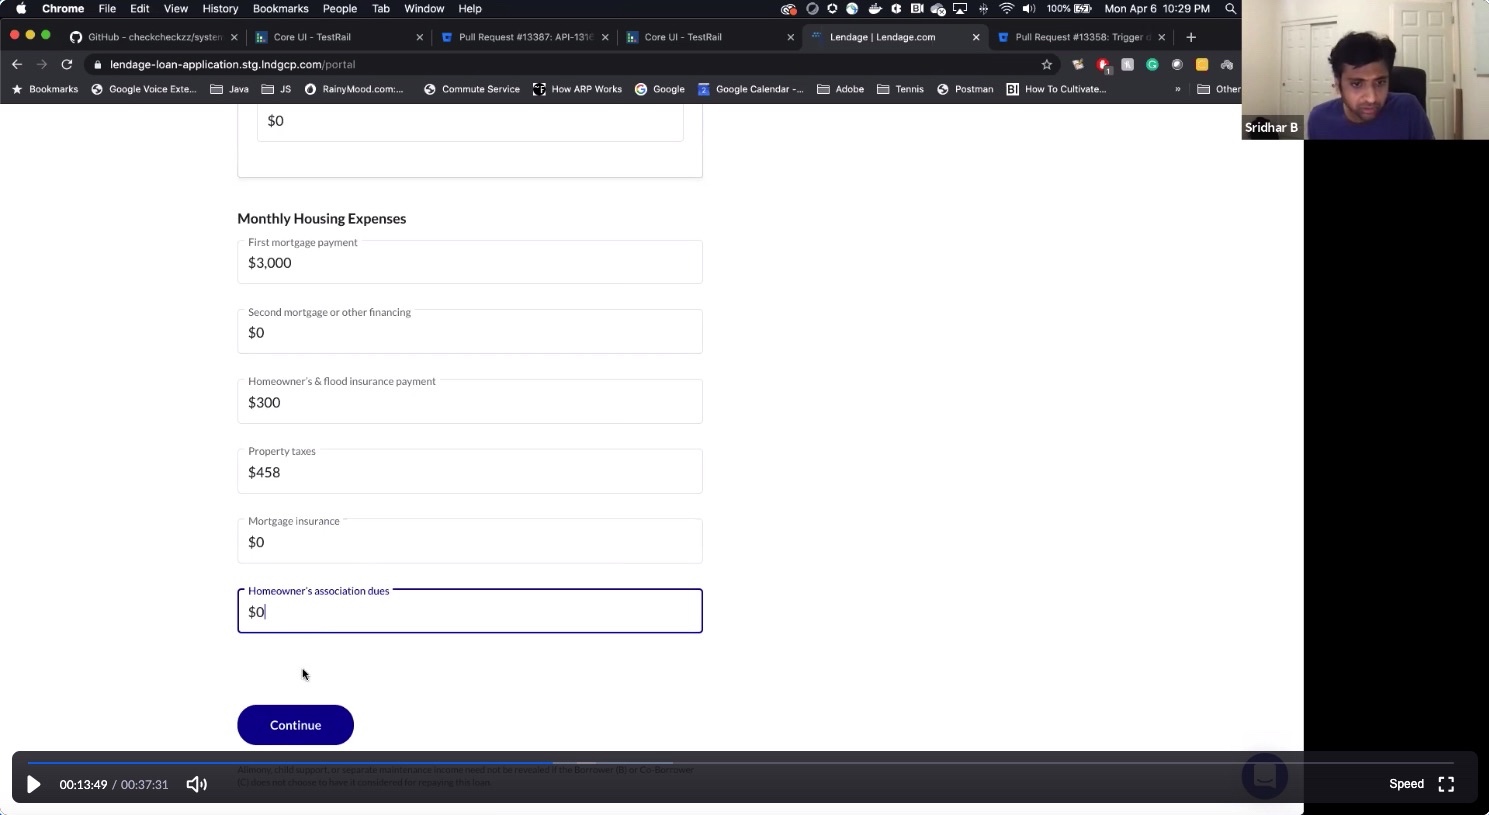Click the yellow square extension icon
This screenshot has height=815, width=1489.
1202,64
